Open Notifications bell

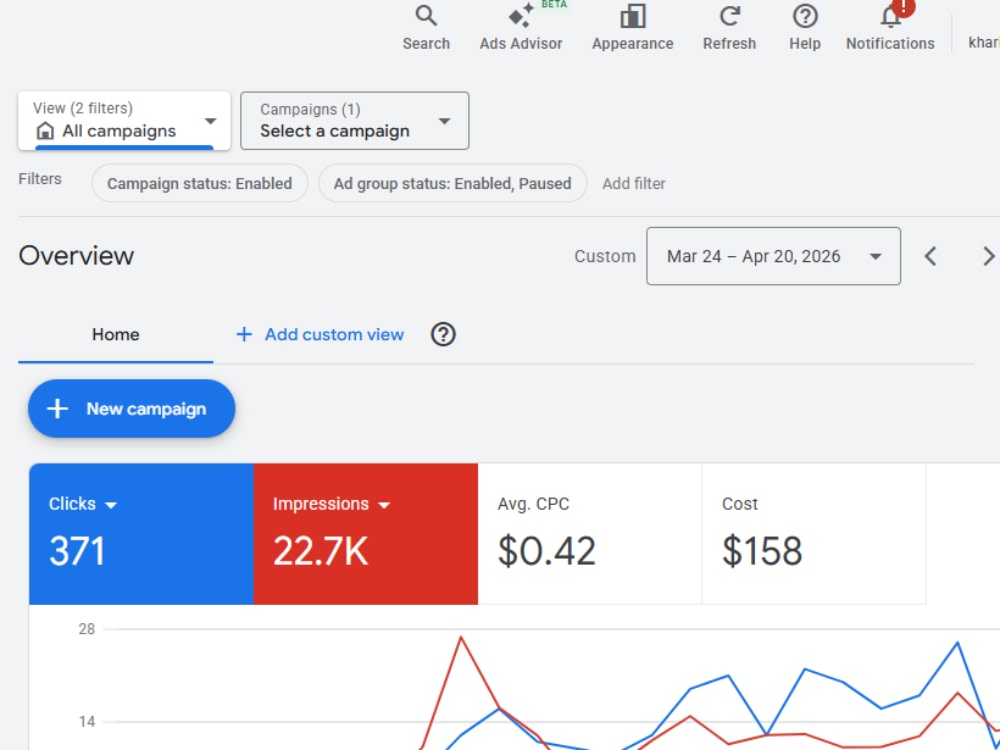tap(890, 27)
